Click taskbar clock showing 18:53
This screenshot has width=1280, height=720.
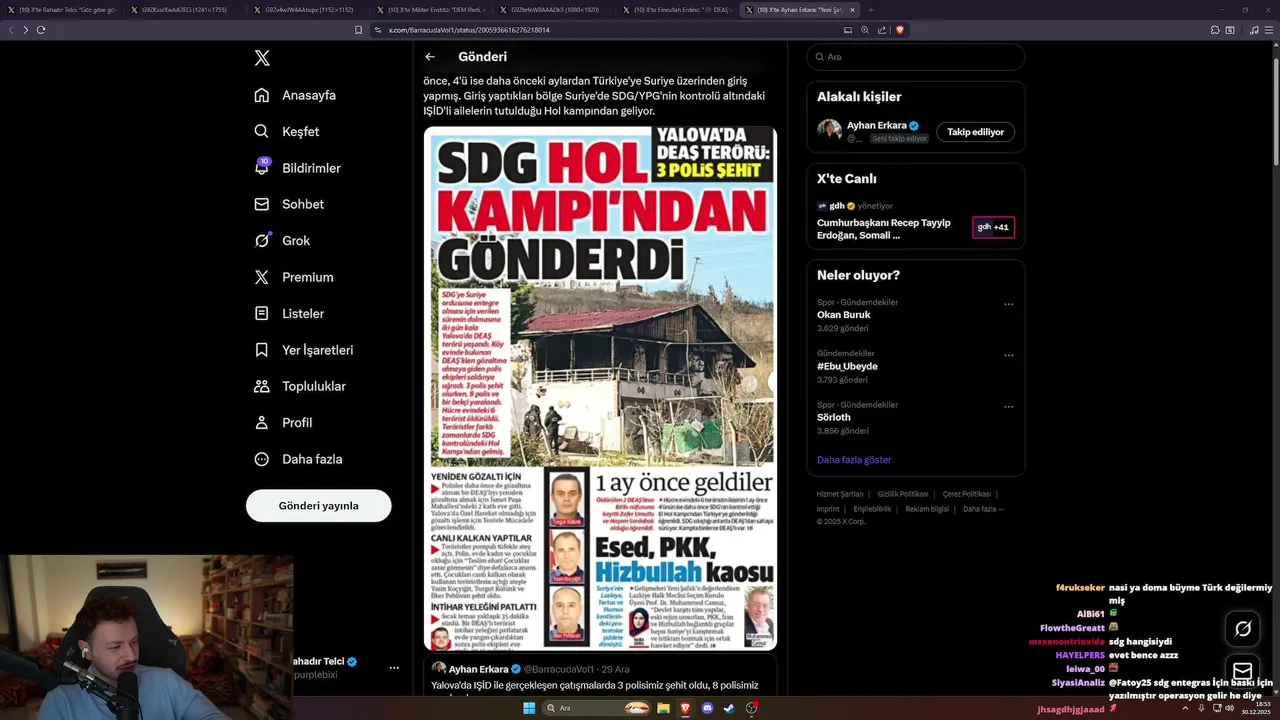click(1256, 708)
